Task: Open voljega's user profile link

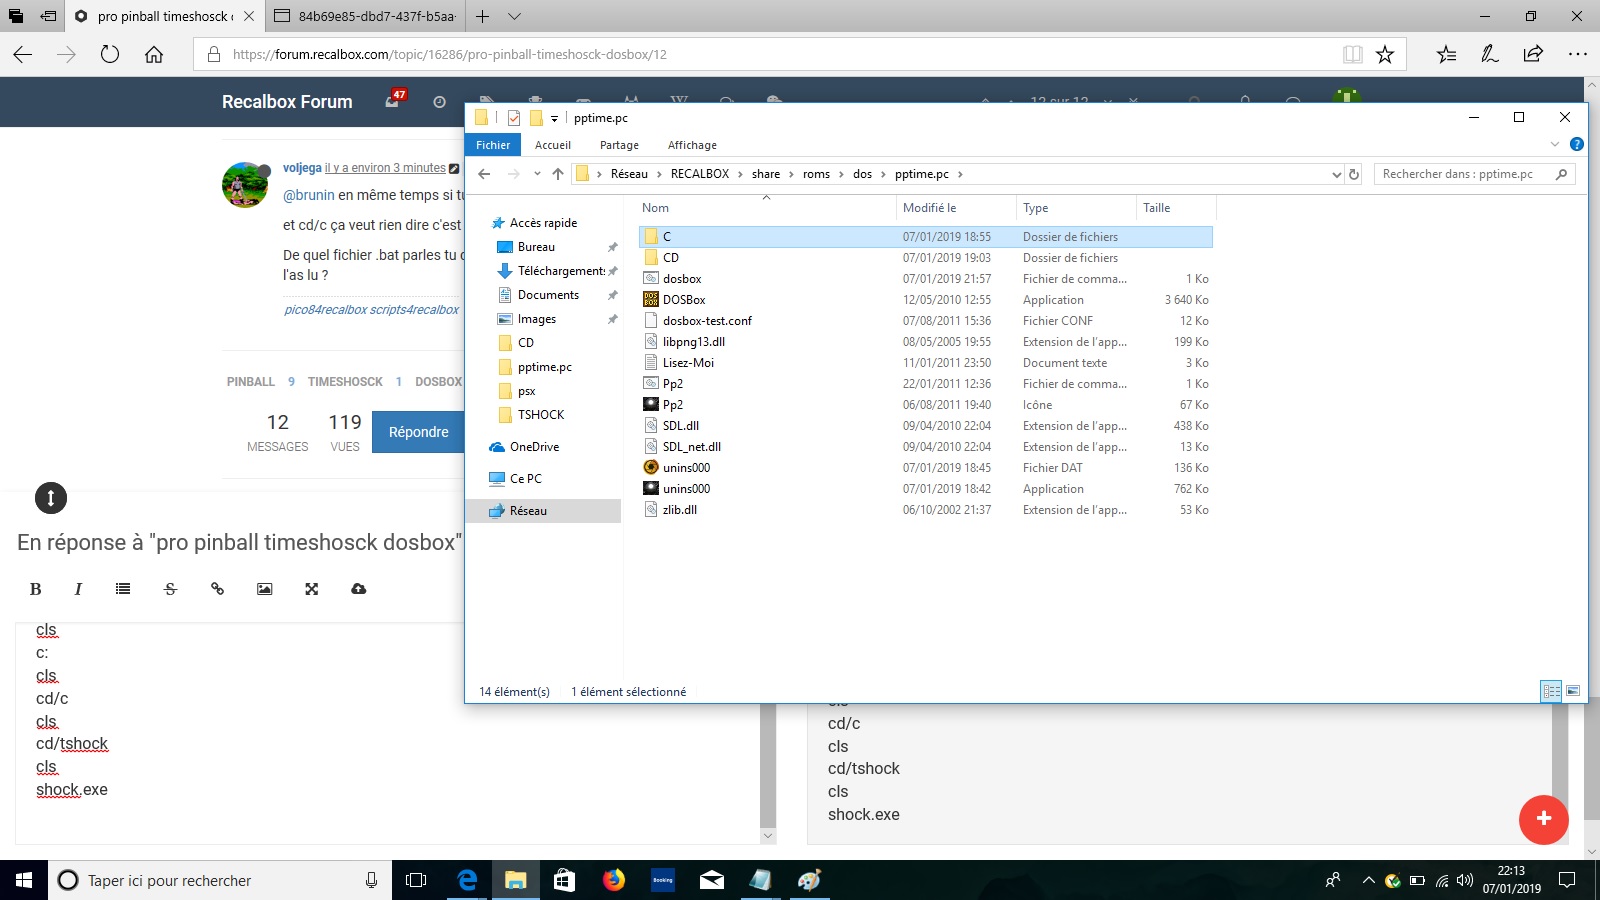Action: click(x=302, y=168)
